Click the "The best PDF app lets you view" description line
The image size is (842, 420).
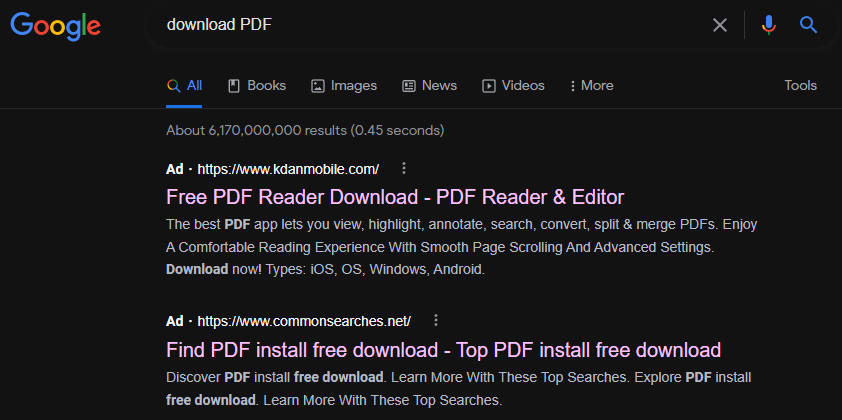461,224
